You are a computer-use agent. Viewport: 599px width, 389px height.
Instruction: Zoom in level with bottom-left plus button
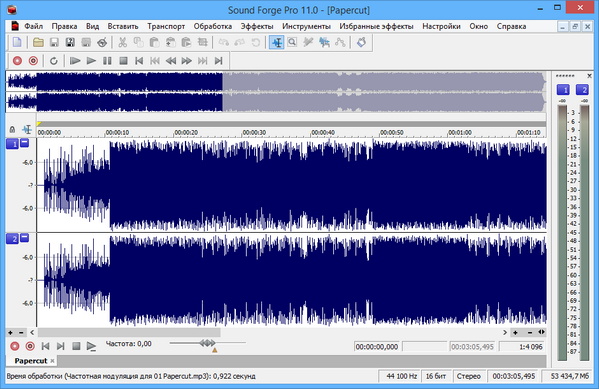10,332
